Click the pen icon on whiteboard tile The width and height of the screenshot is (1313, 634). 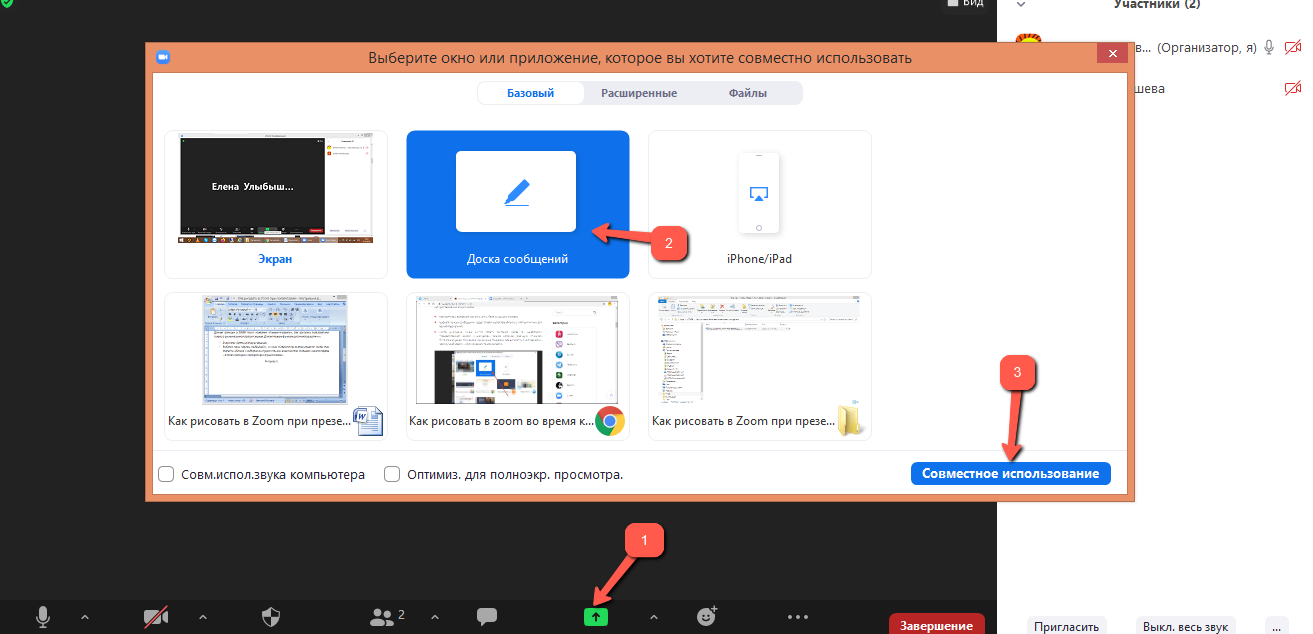coord(516,191)
